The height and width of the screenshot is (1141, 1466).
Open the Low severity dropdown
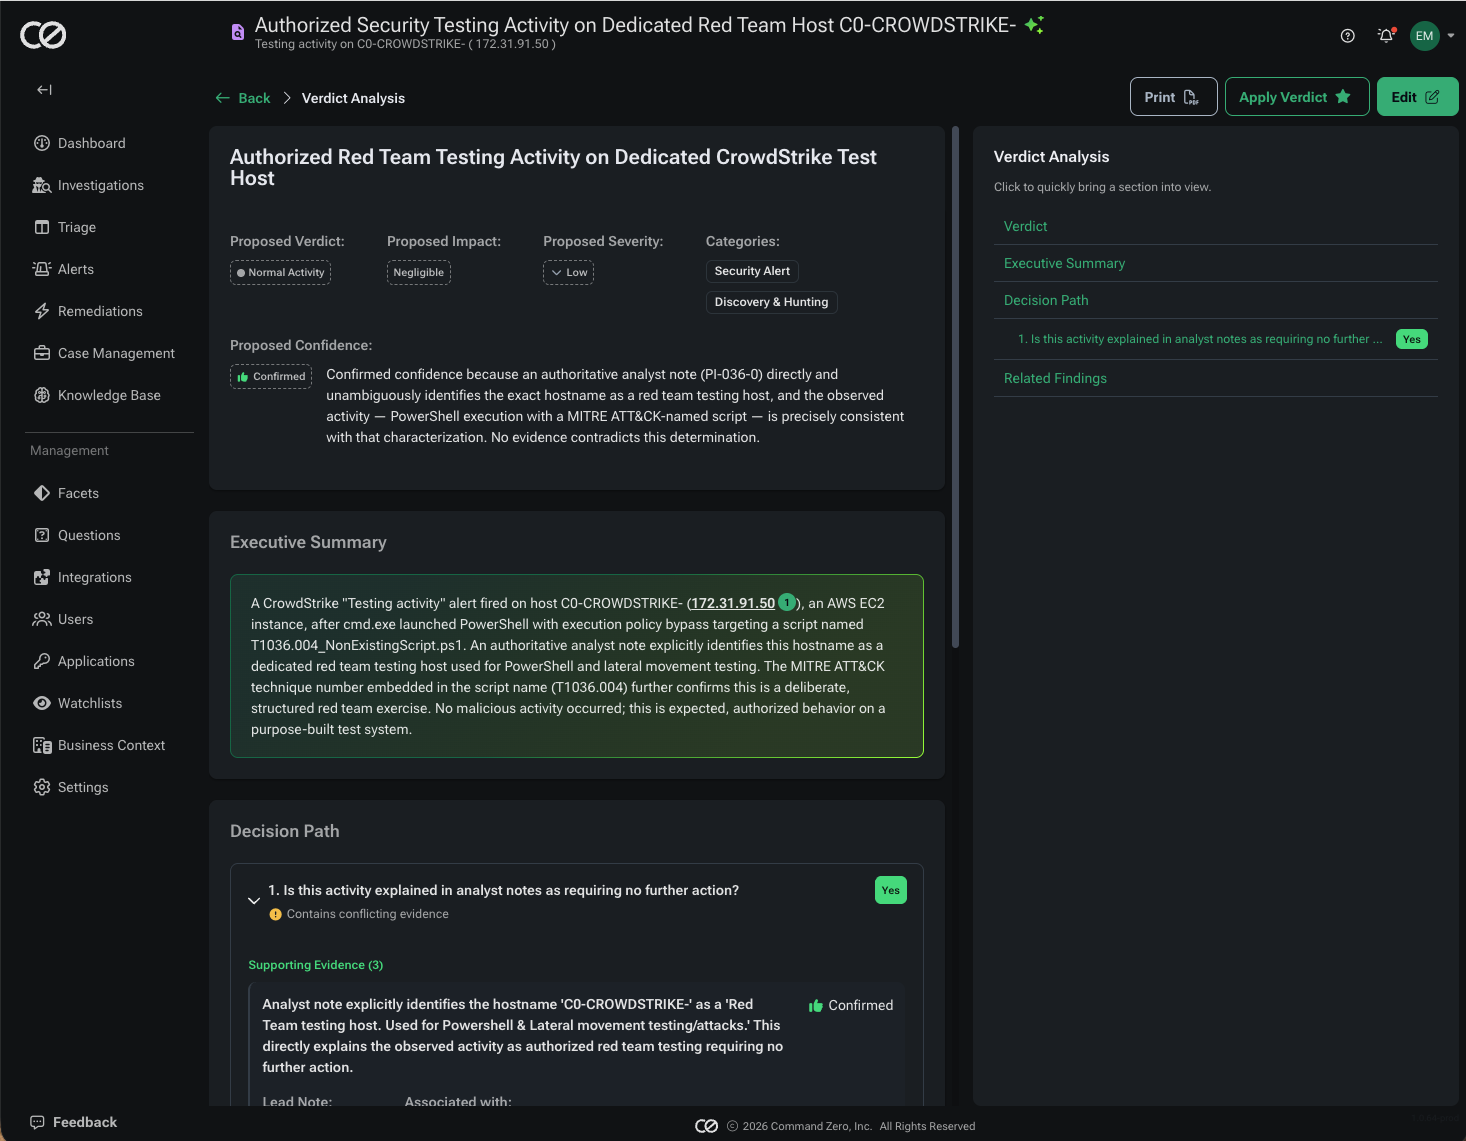click(568, 272)
